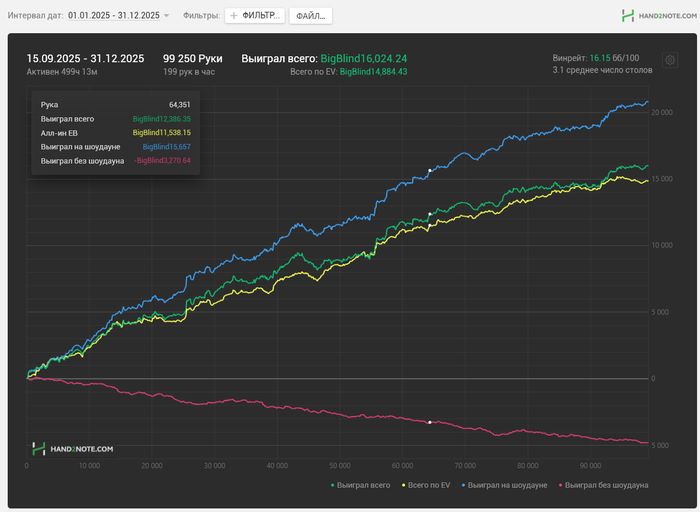Click the 3.1 среднее число столов text
Viewport: 700px width, 512px height.
[602, 70]
